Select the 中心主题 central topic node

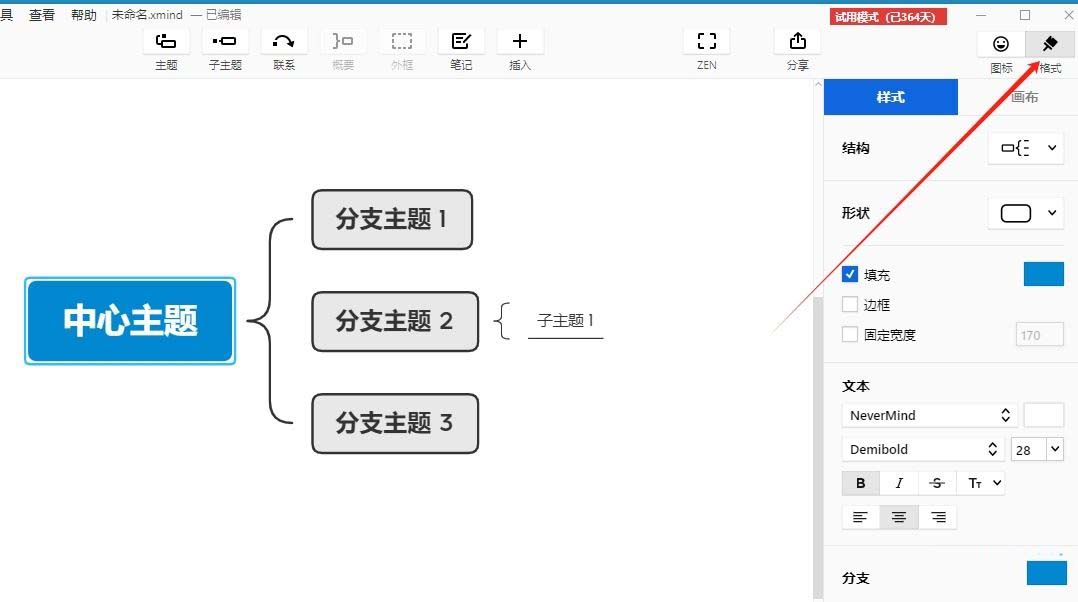pos(130,321)
